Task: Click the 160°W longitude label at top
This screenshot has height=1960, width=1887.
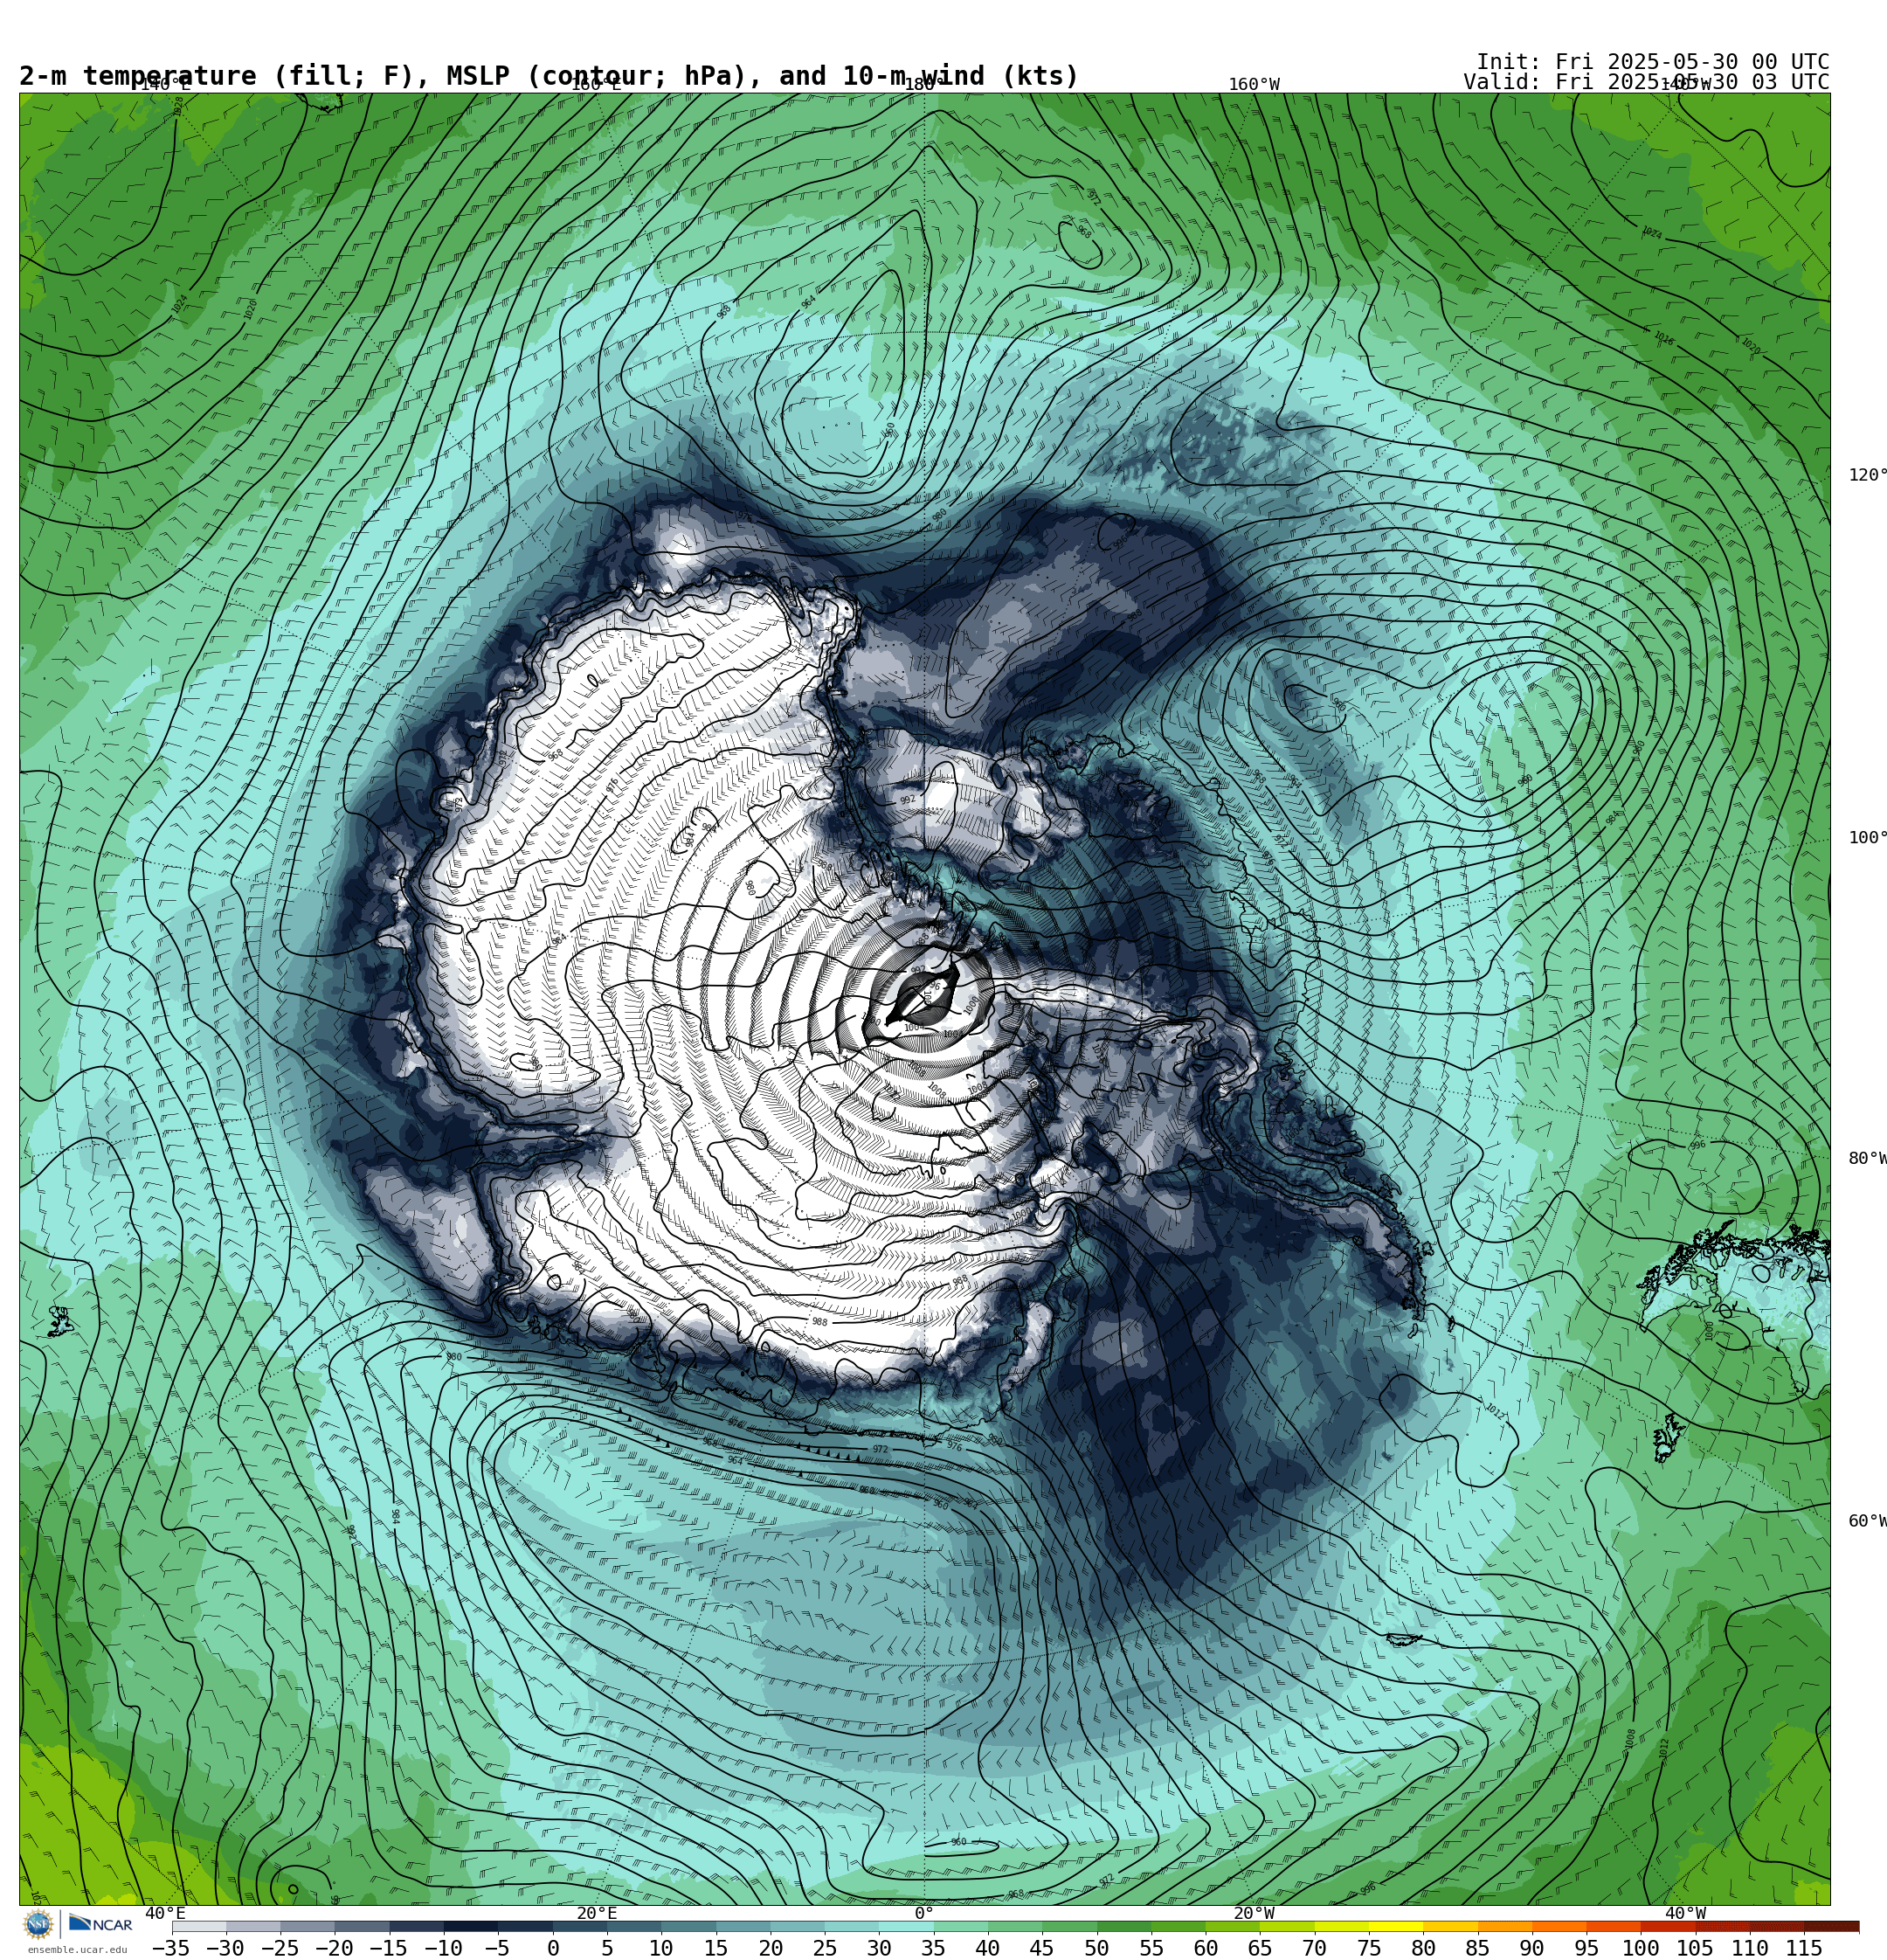Action: click(x=1254, y=85)
